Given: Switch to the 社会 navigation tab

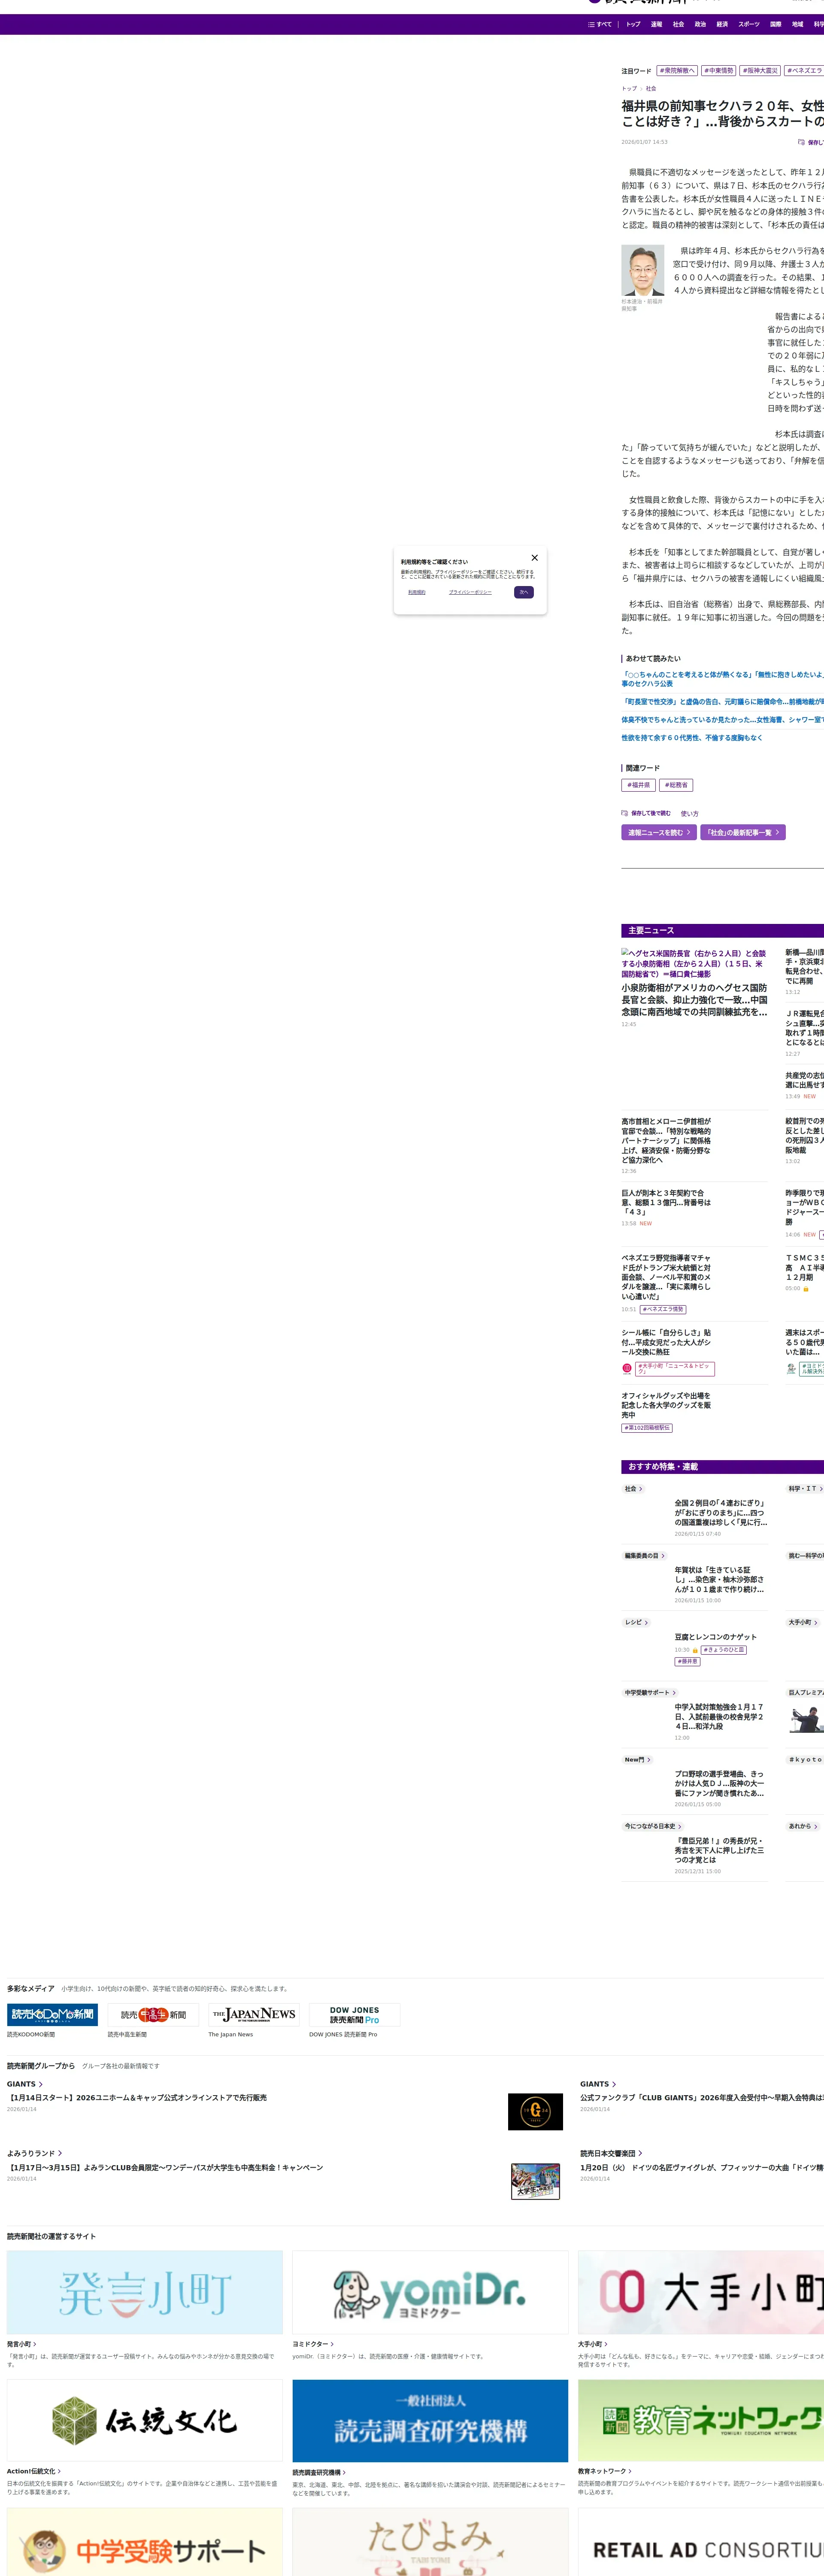Looking at the screenshot, I should [678, 24].
